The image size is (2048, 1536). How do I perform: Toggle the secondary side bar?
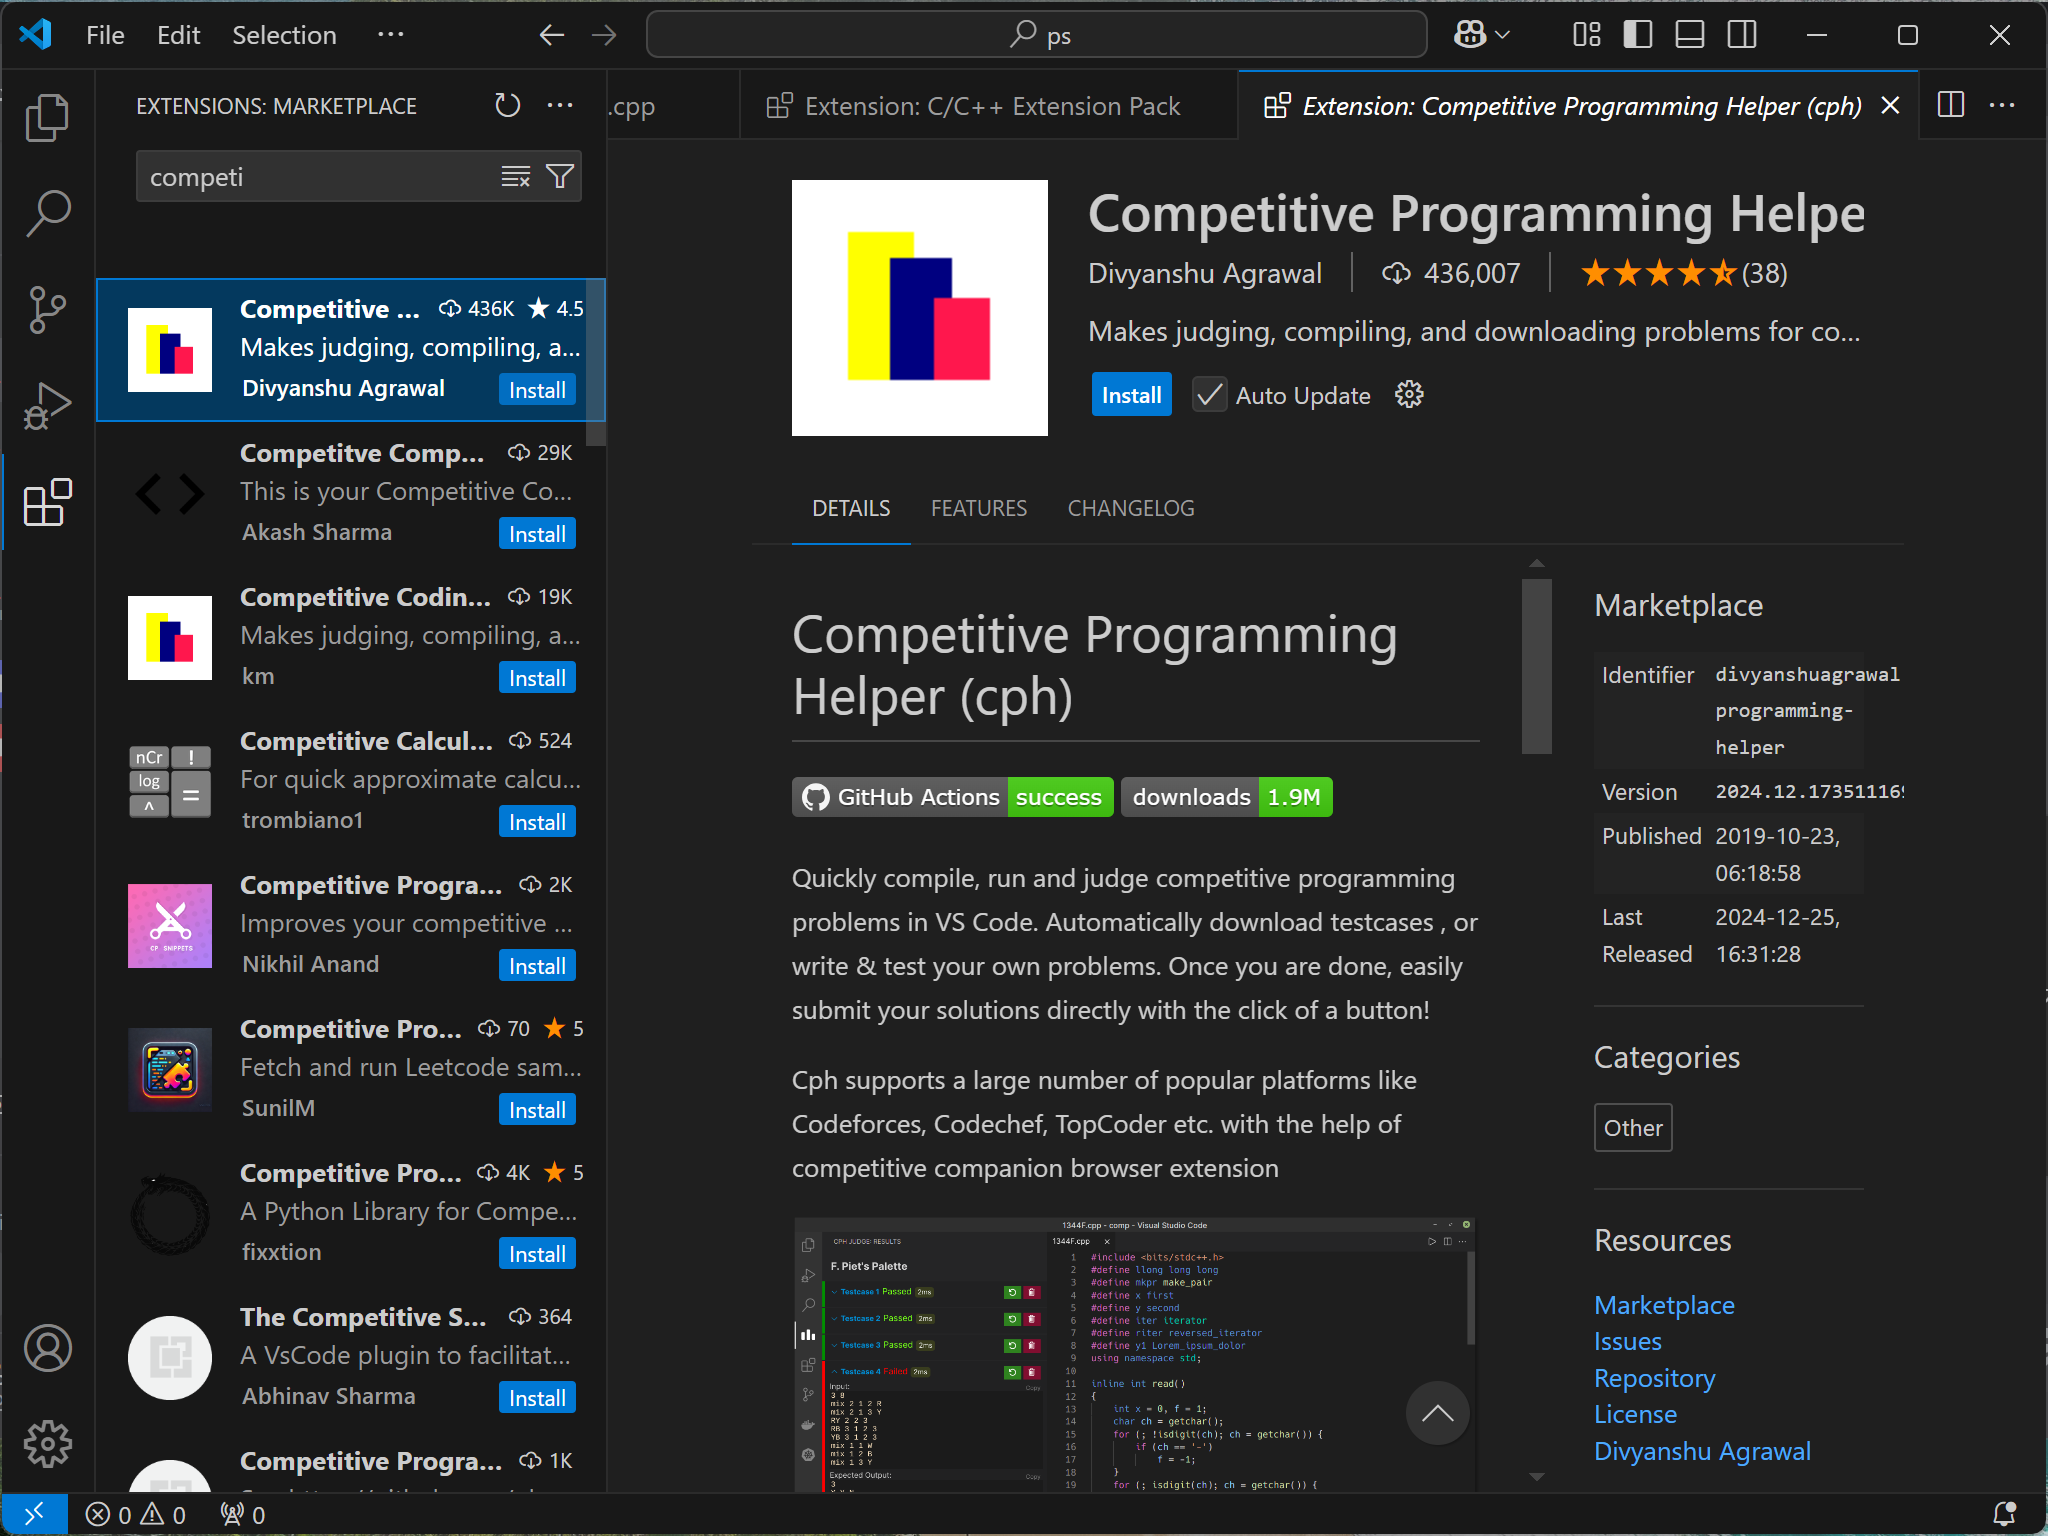tap(1742, 36)
